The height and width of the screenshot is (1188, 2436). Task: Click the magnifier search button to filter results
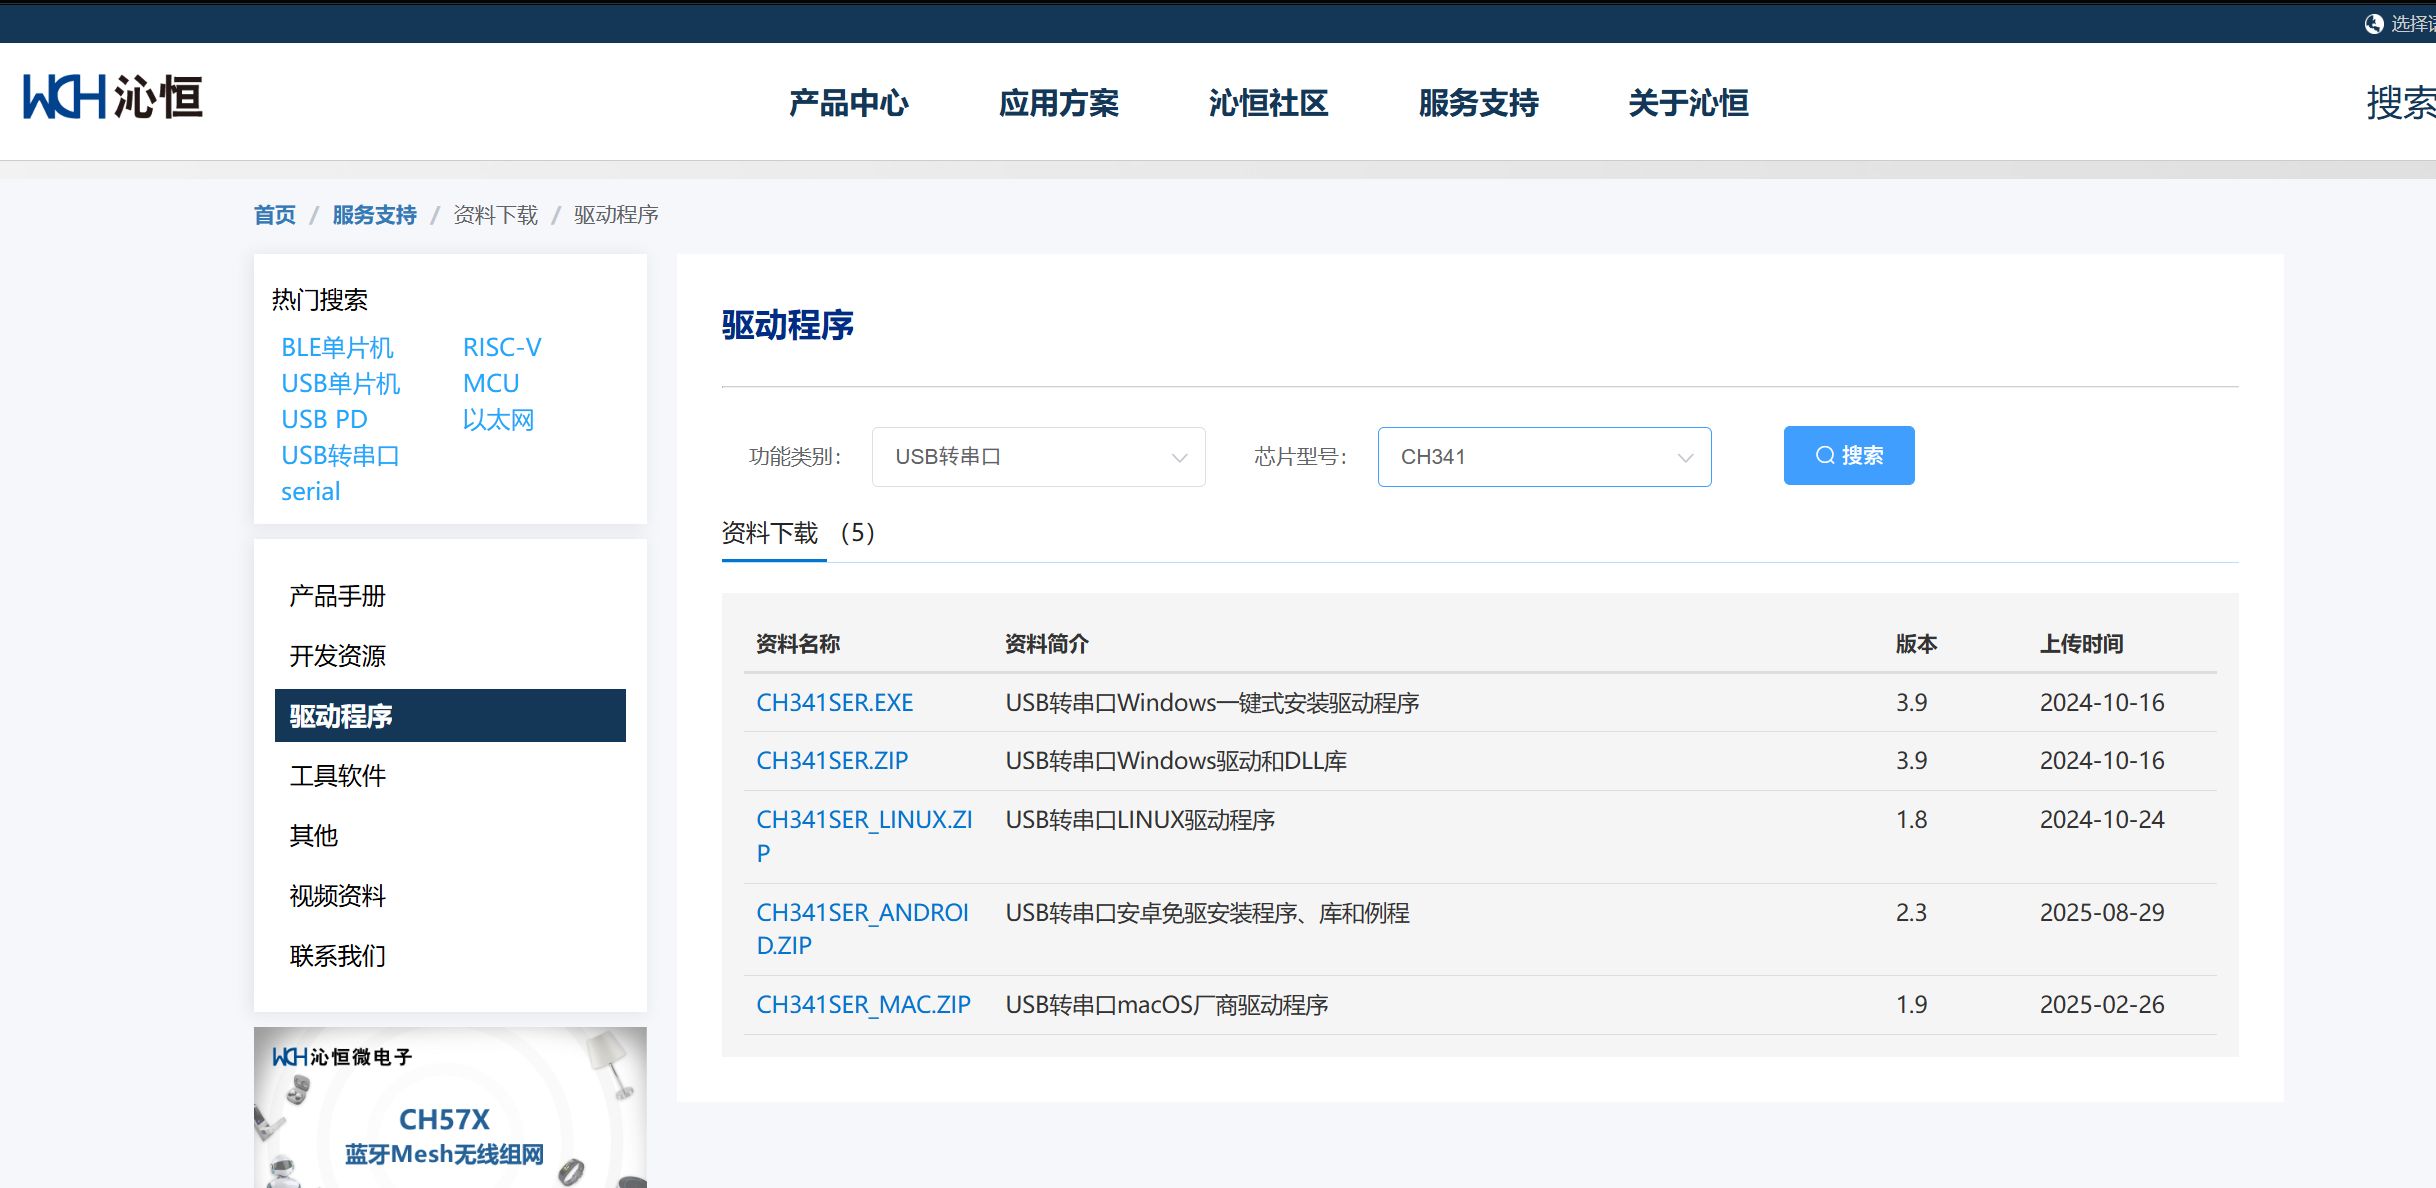coord(1848,455)
